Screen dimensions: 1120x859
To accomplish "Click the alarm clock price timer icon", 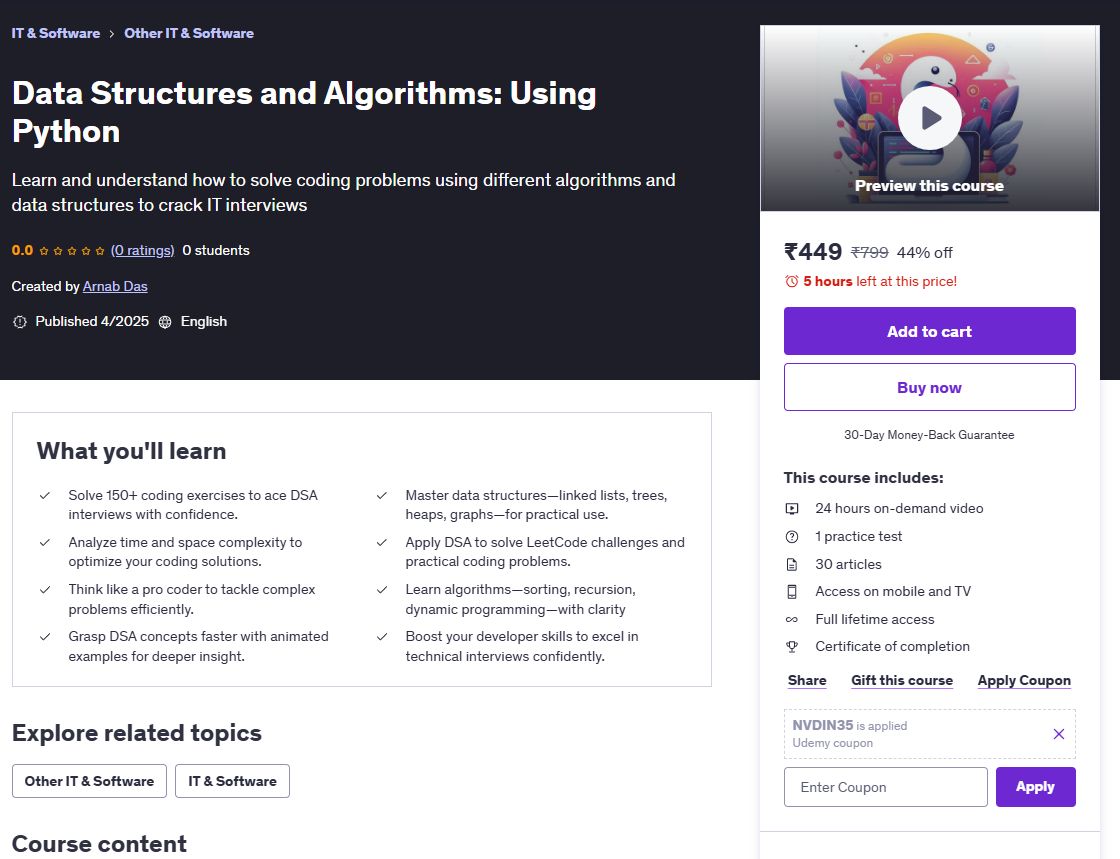I will 792,281.
